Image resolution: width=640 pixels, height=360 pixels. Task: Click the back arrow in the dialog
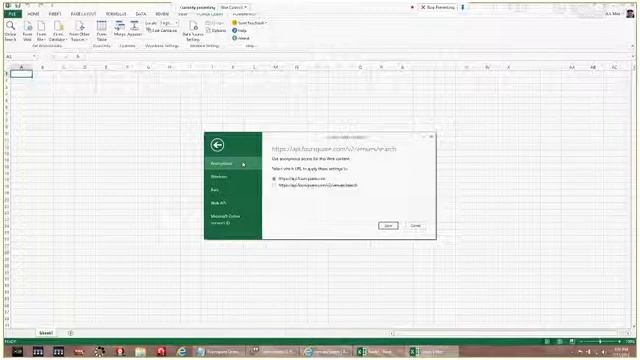[217, 145]
